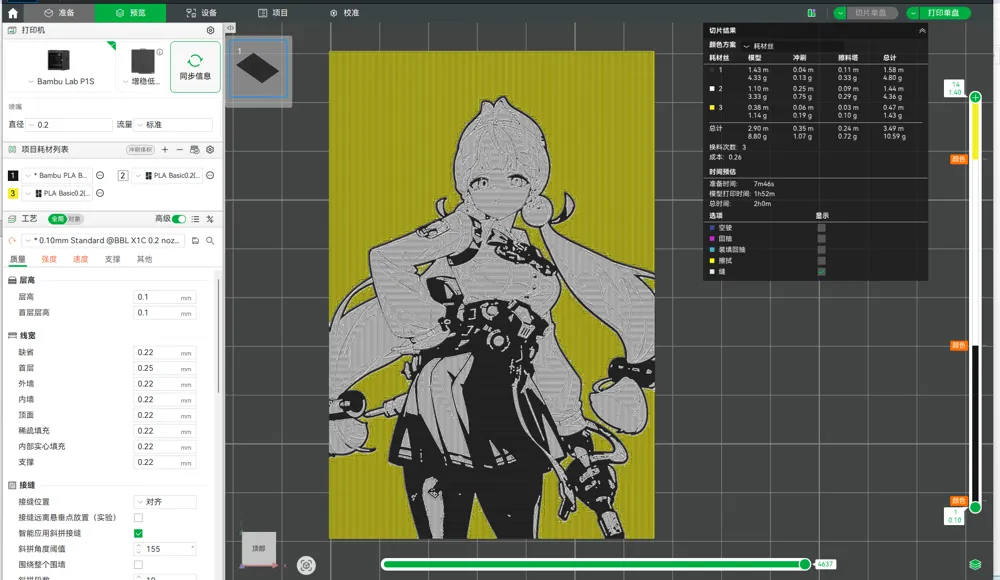
Task: Open the 冲刷体积 flushing volumes button
Action: [140, 149]
